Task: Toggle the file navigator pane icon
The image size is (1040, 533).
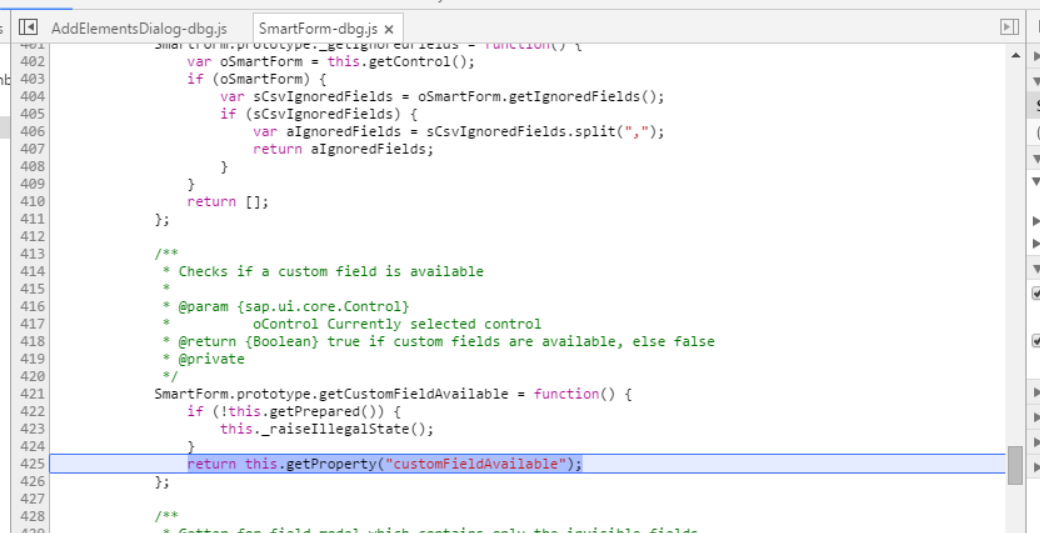Action: click(28, 27)
